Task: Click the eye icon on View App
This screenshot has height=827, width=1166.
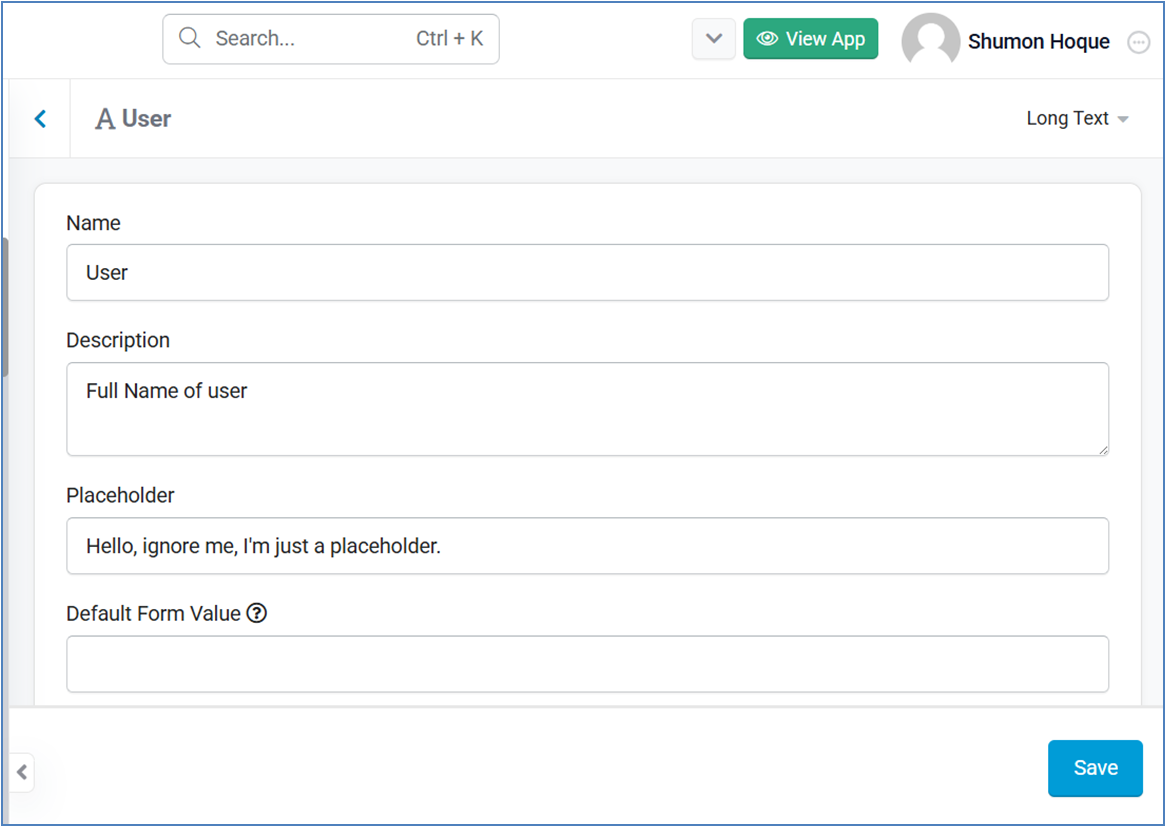Action: click(767, 39)
